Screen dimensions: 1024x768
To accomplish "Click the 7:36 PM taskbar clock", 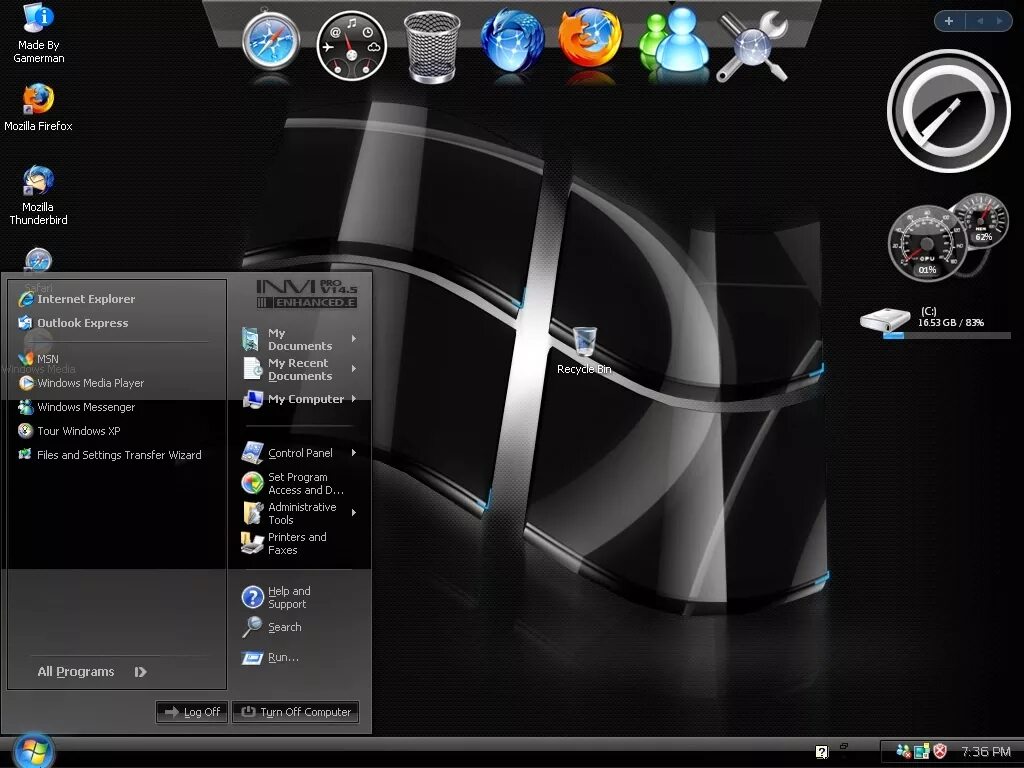I will [985, 752].
